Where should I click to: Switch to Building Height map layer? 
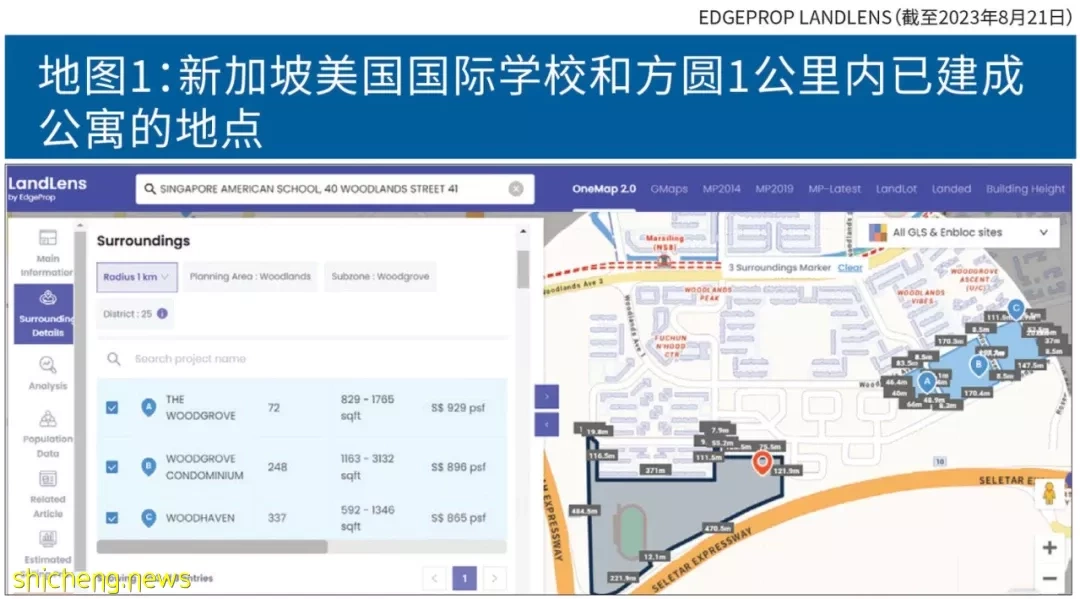tap(1025, 189)
